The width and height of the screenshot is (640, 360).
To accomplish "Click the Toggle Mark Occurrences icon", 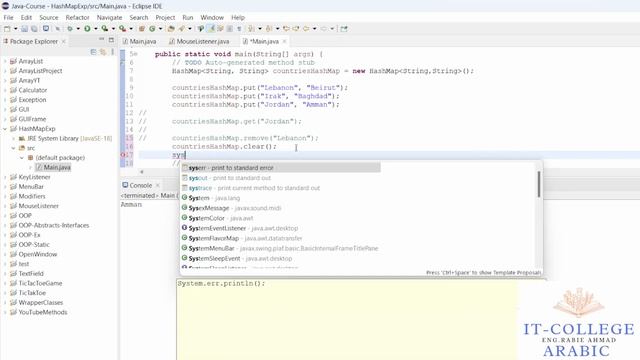I will 211,29.
